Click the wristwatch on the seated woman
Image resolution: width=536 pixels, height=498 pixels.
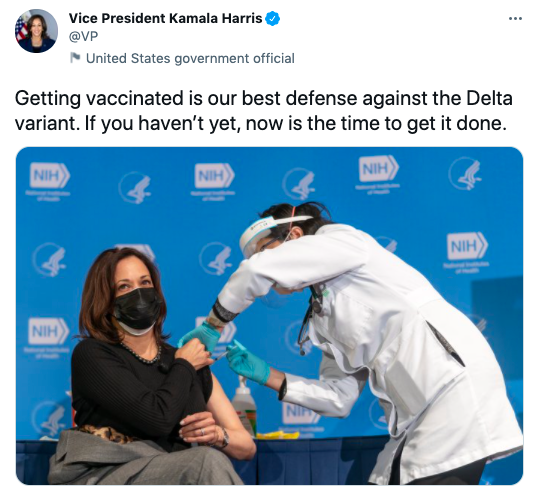click(x=224, y=438)
